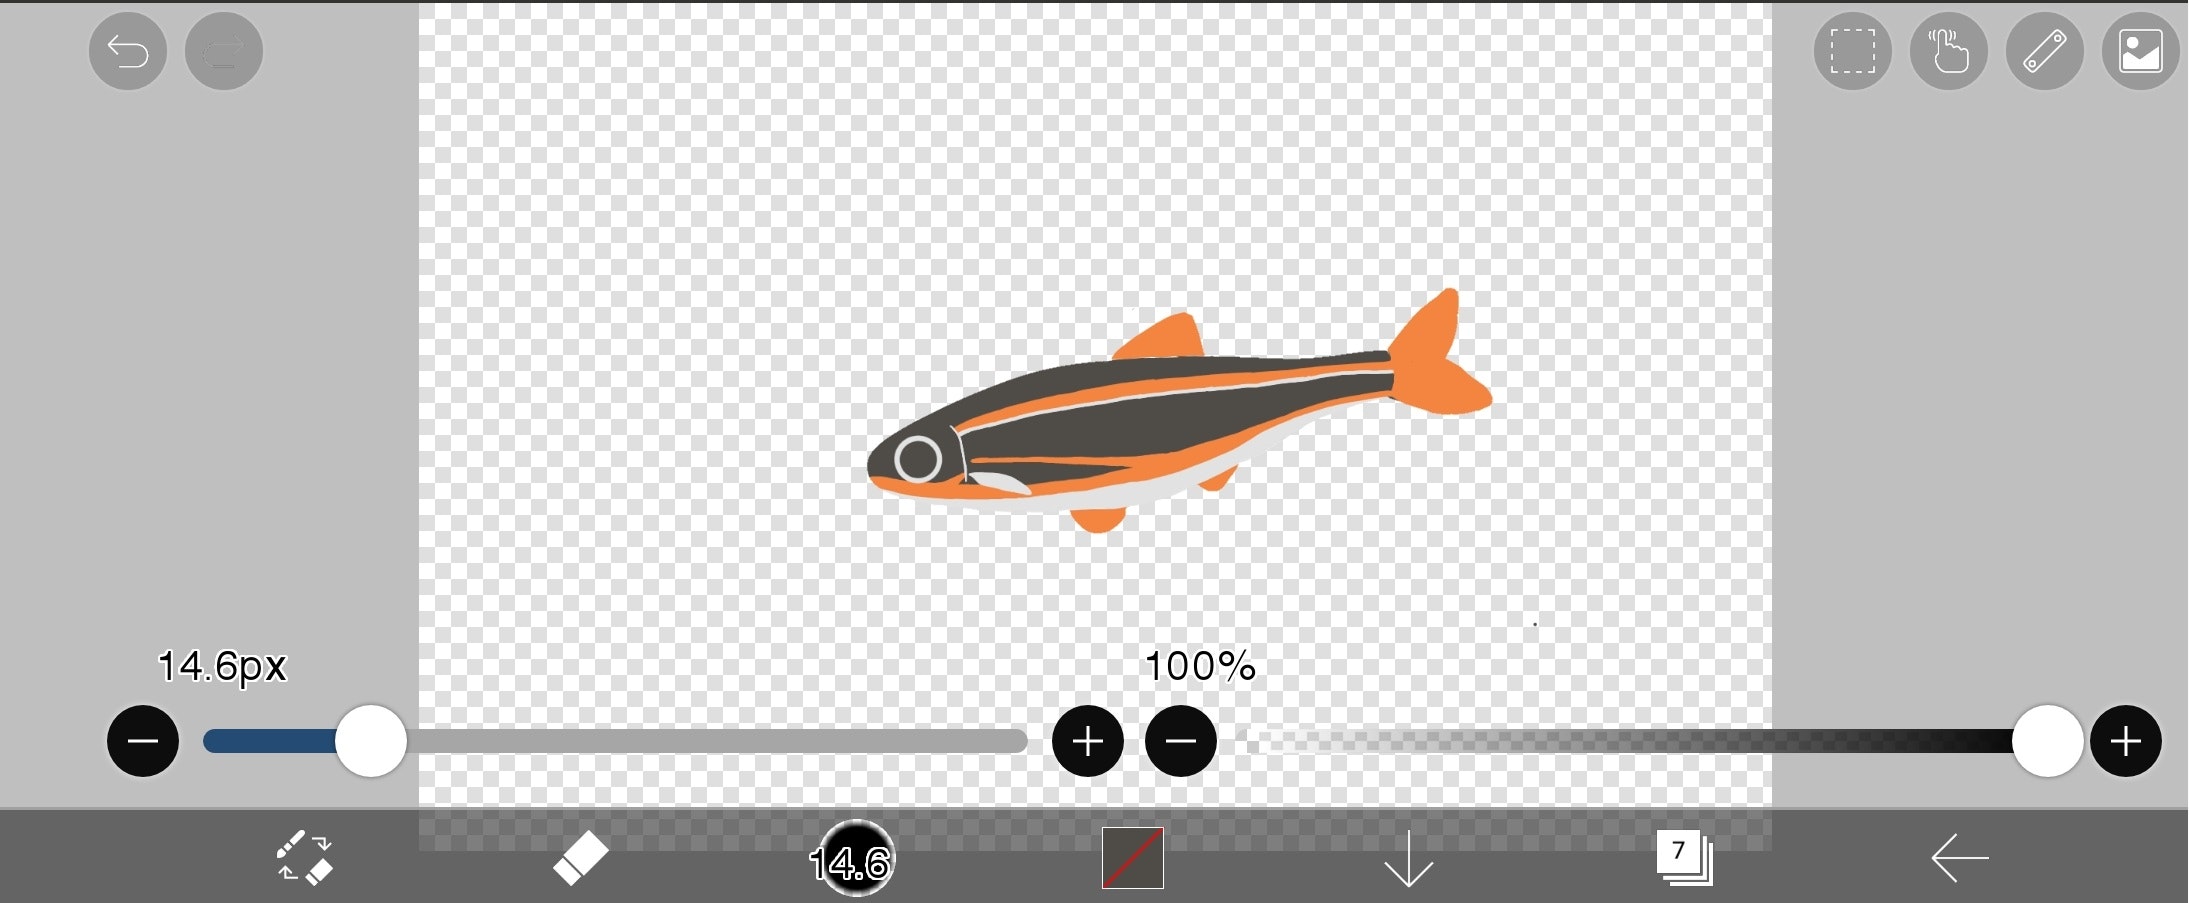The width and height of the screenshot is (2189, 903).
Task: Increase brush thickness with plus button
Action: [x=1088, y=741]
